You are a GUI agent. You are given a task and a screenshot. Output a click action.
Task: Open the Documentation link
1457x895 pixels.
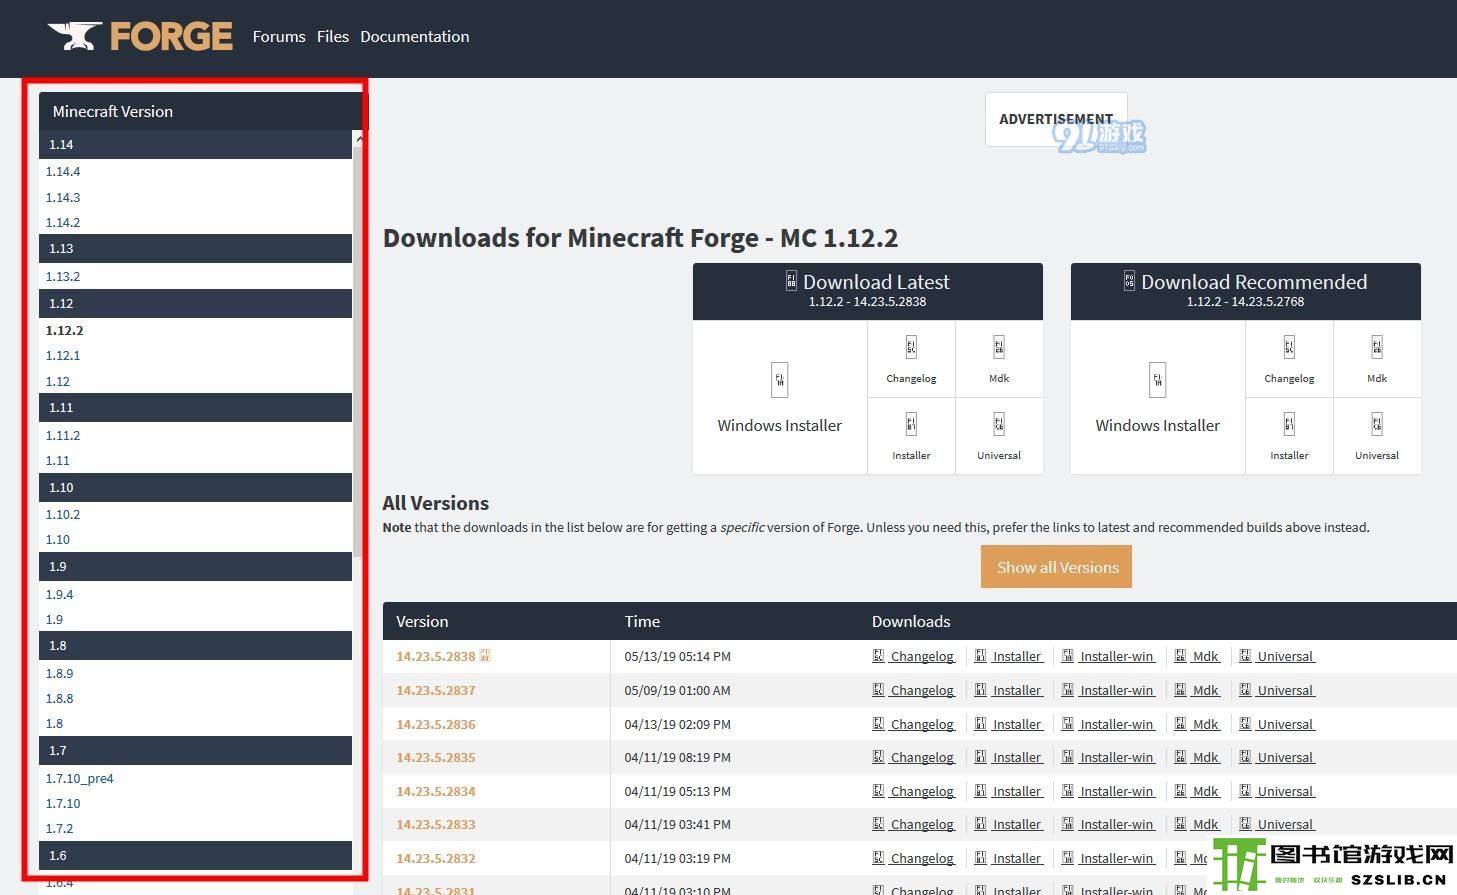tap(414, 36)
